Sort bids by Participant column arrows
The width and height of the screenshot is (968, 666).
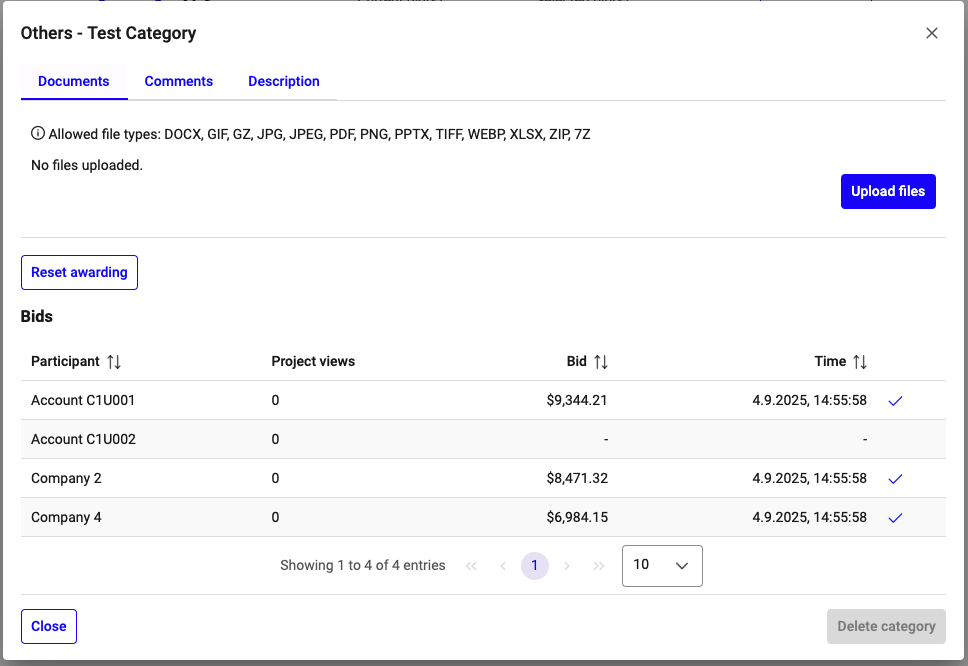pyautogui.click(x=114, y=361)
